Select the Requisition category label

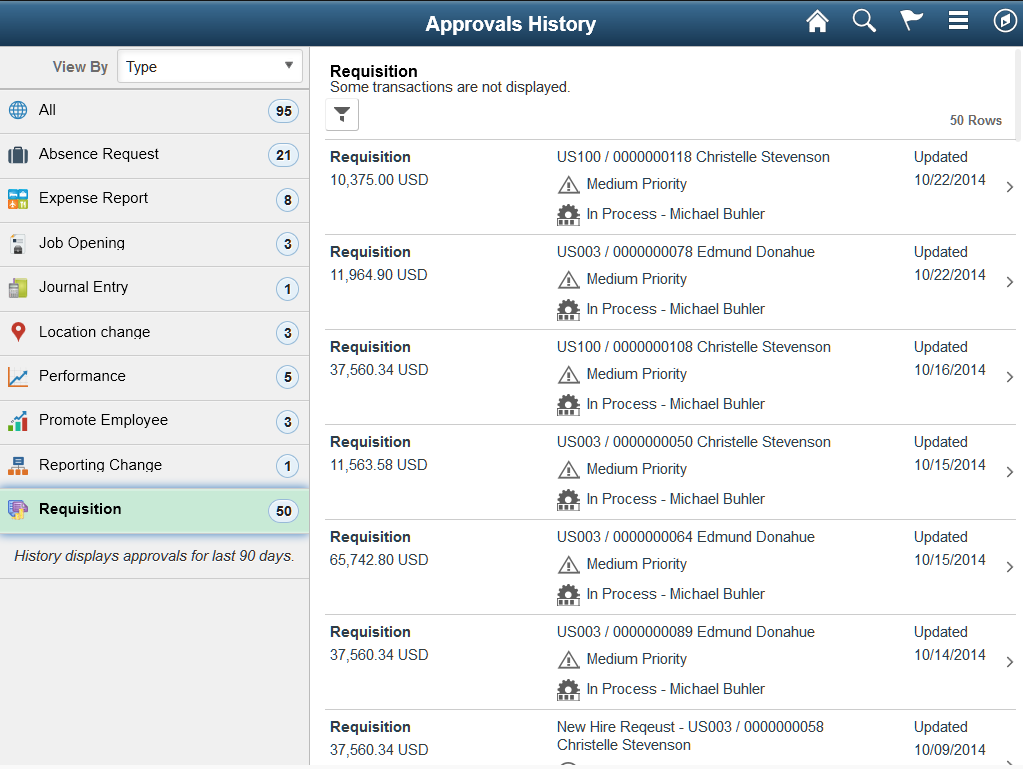pyautogui.click(x=80, y=509)
